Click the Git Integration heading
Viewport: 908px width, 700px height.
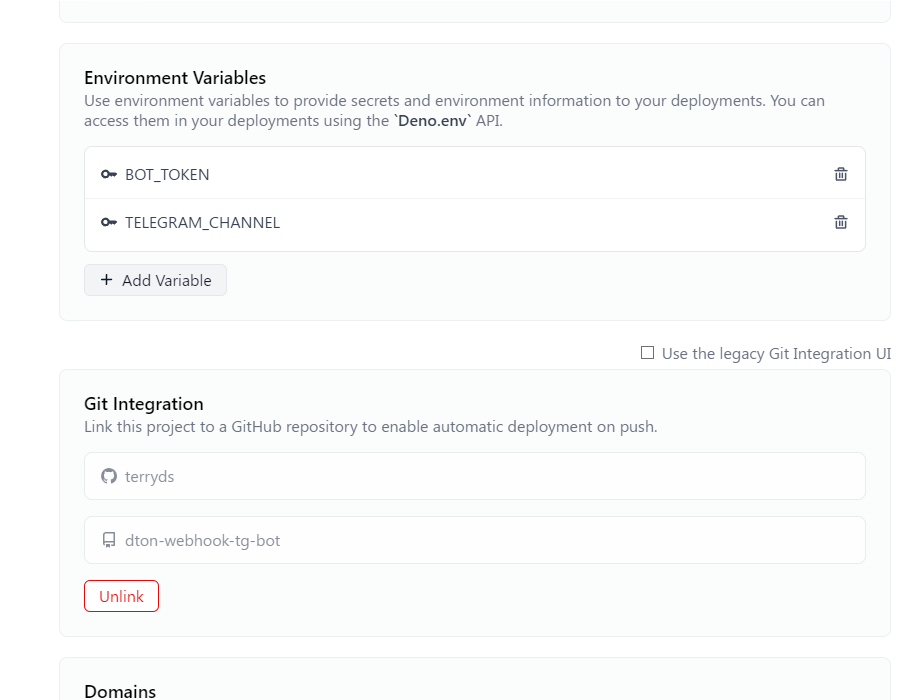(x=144, y=404)
